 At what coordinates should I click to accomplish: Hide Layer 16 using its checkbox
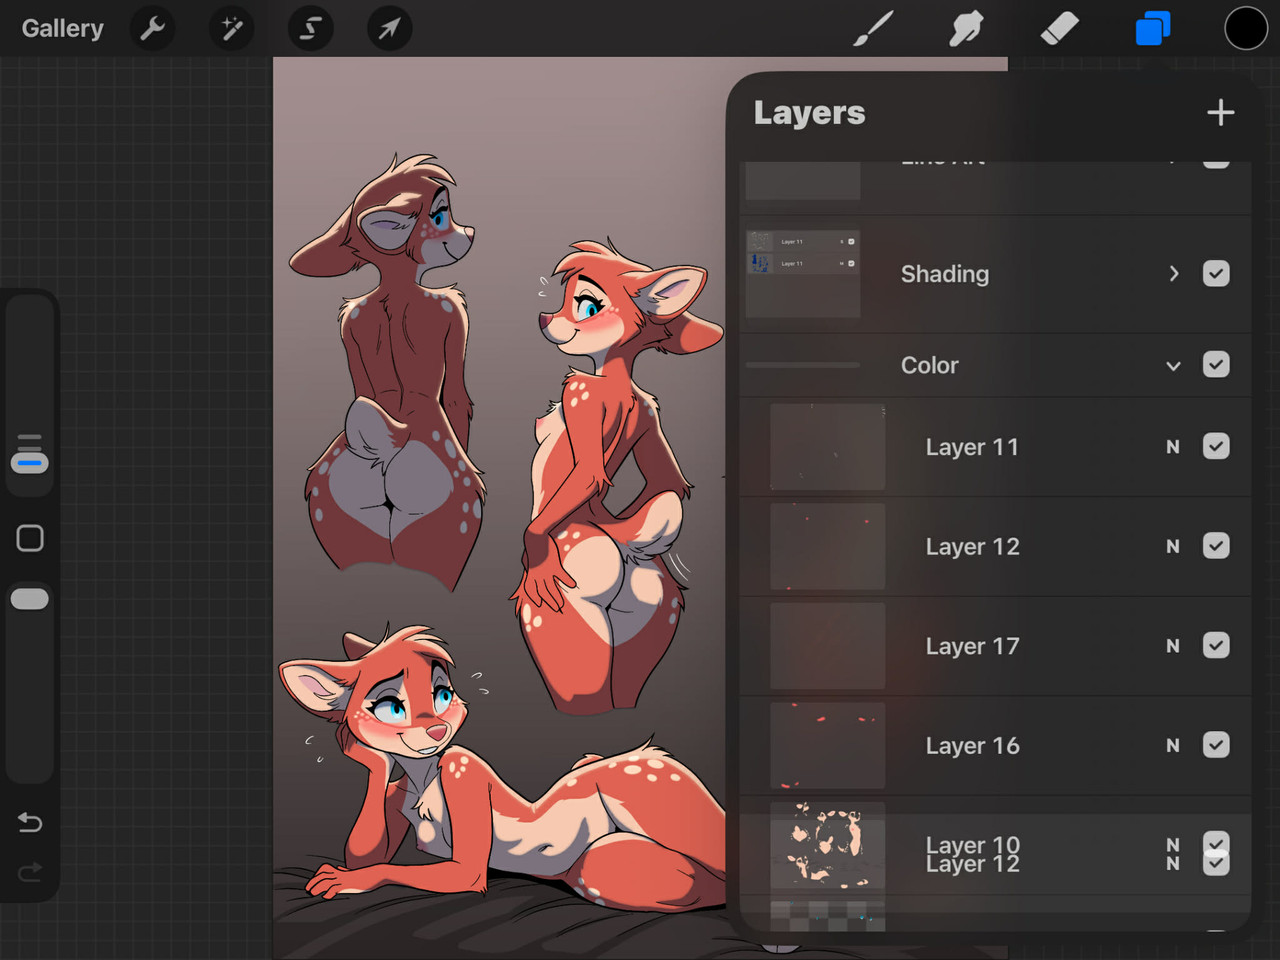[x=1216, y=745]
